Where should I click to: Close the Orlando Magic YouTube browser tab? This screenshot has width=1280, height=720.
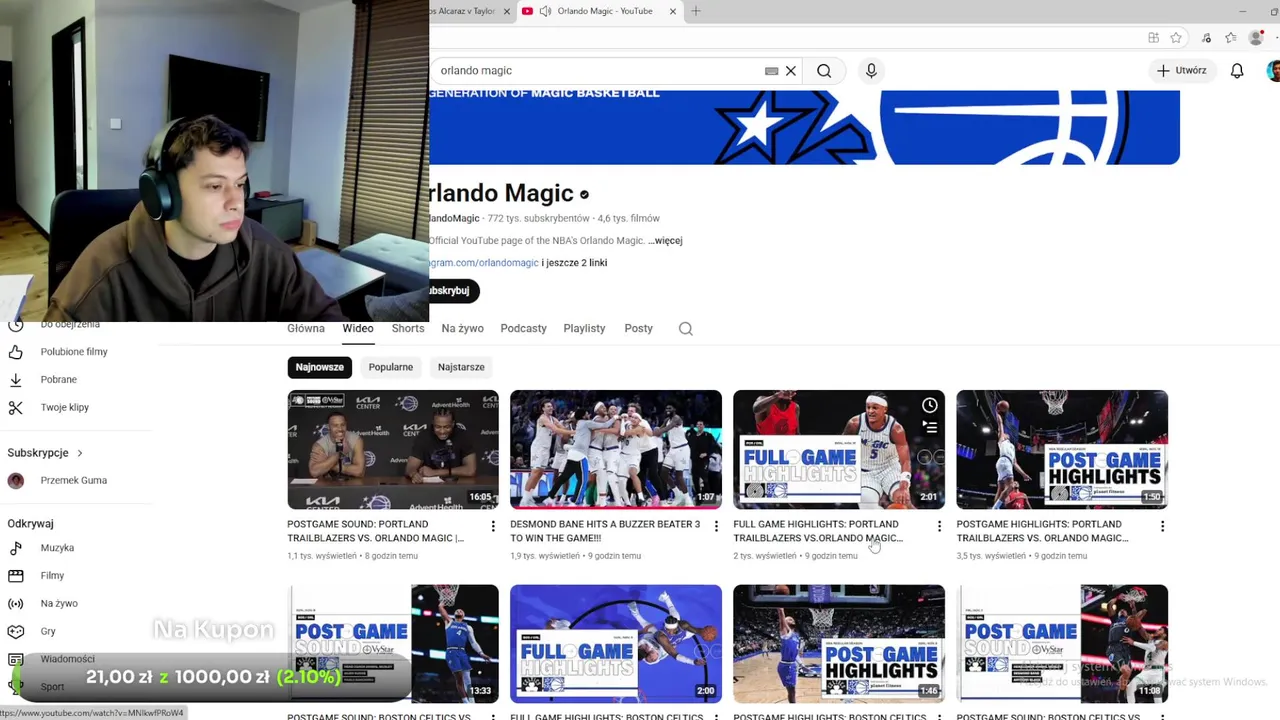(x=672, y=11)
